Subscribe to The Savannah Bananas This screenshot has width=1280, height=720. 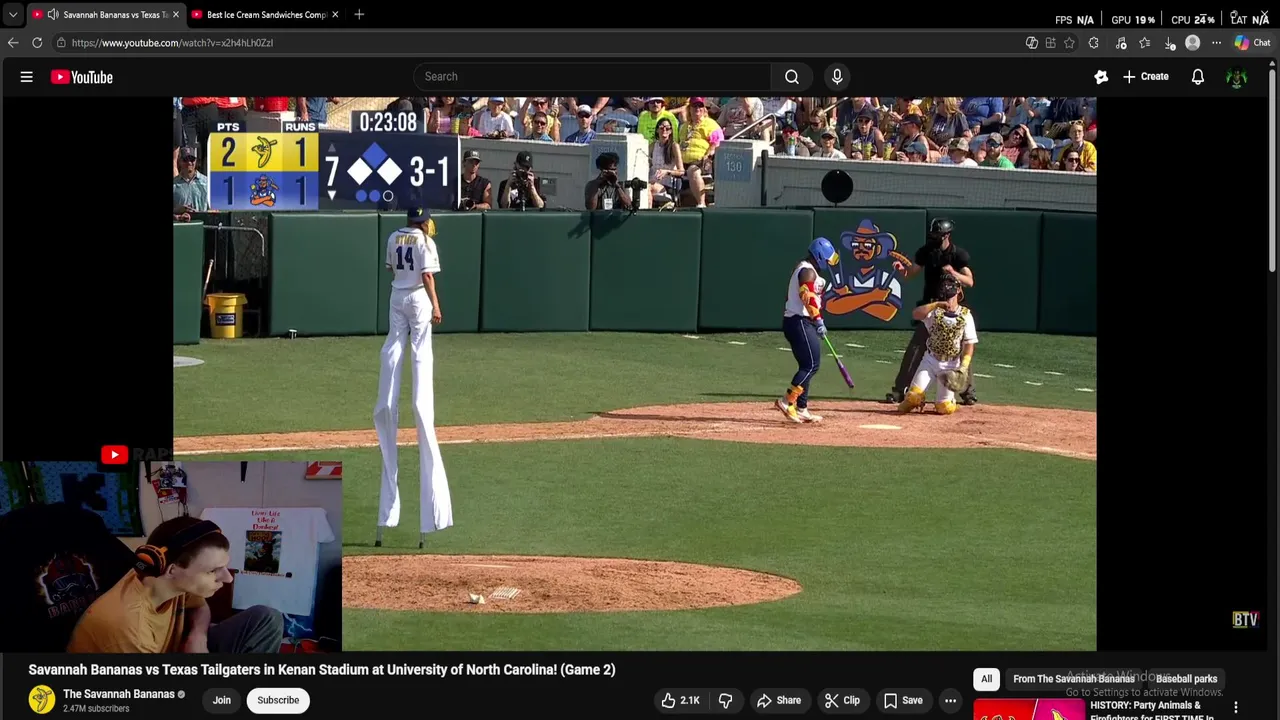pyautogui.click(x=278, y=700)
